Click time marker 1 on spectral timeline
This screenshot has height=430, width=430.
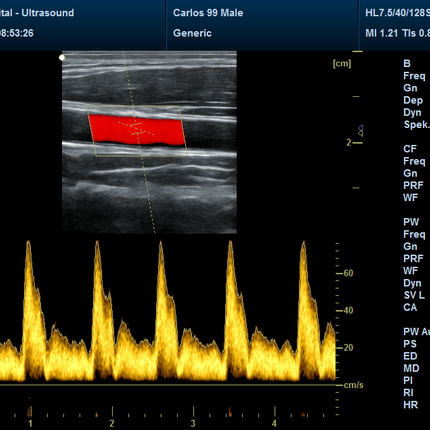(x=30, y=424)
